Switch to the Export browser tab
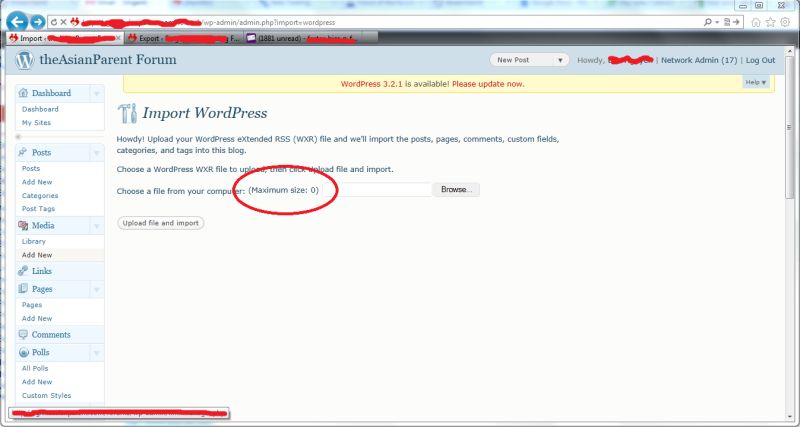The width and height of the screenshot is (800, 427). (184, 38)
